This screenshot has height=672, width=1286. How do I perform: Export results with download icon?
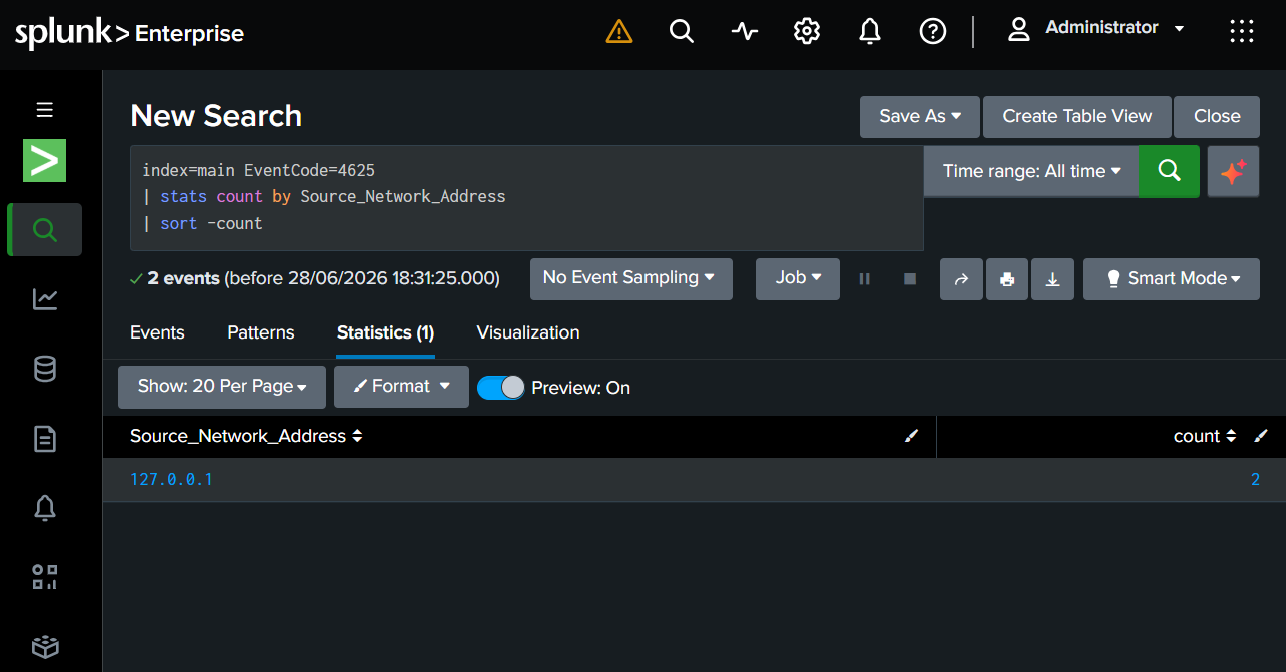[1052, 279]
